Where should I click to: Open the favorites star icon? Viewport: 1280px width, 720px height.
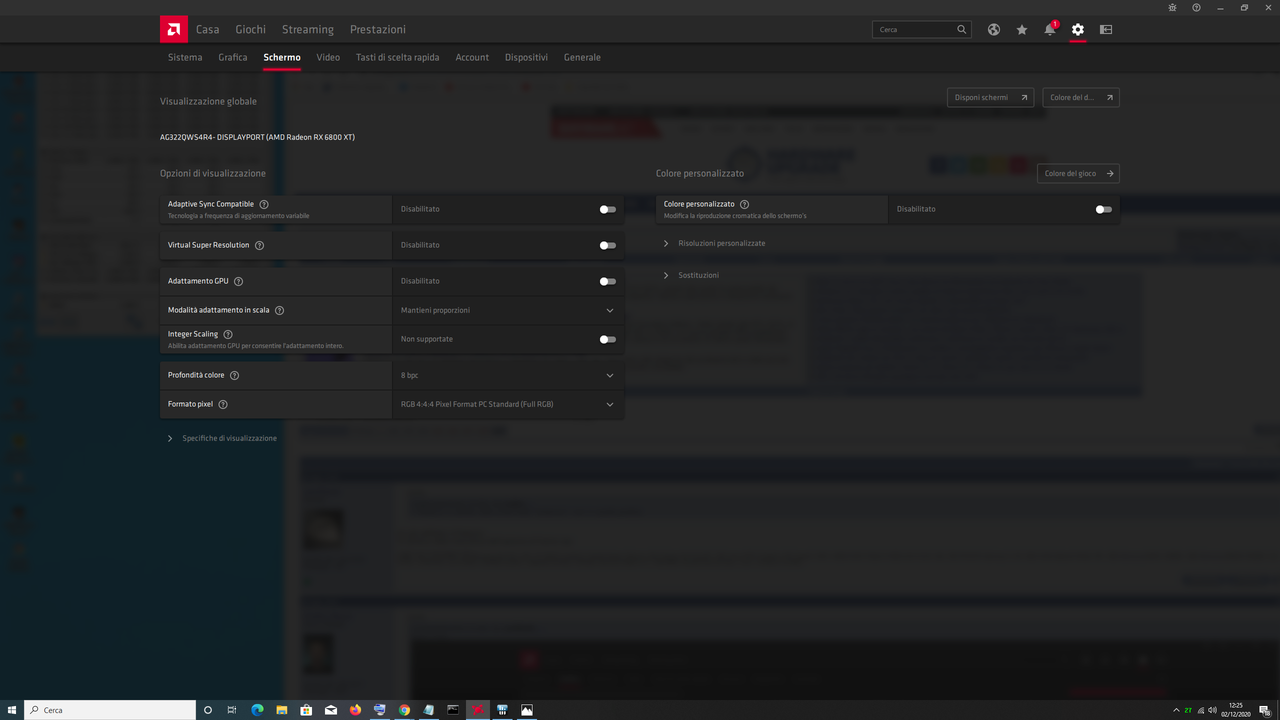coord(1021,29)
